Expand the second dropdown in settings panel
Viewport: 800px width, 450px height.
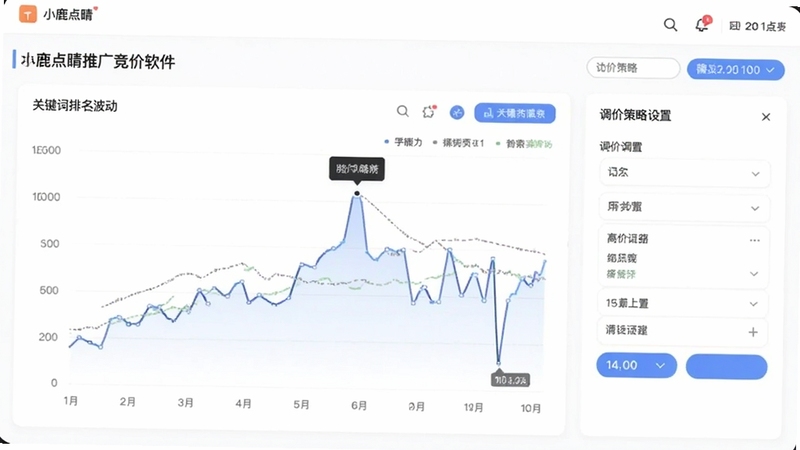(x=684, y=207)
